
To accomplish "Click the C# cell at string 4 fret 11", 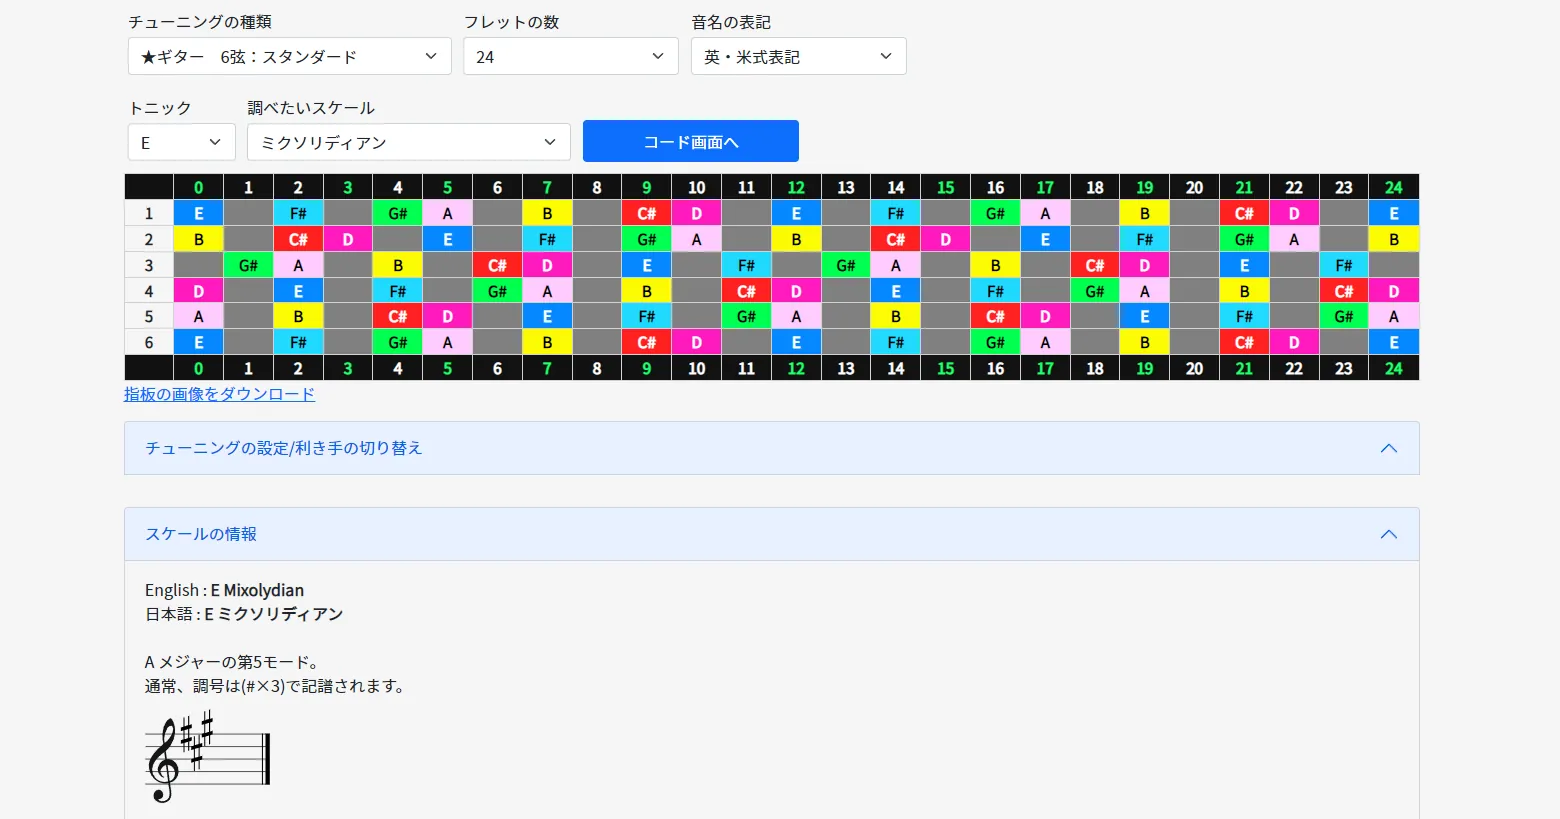I will tap(746, 291).
